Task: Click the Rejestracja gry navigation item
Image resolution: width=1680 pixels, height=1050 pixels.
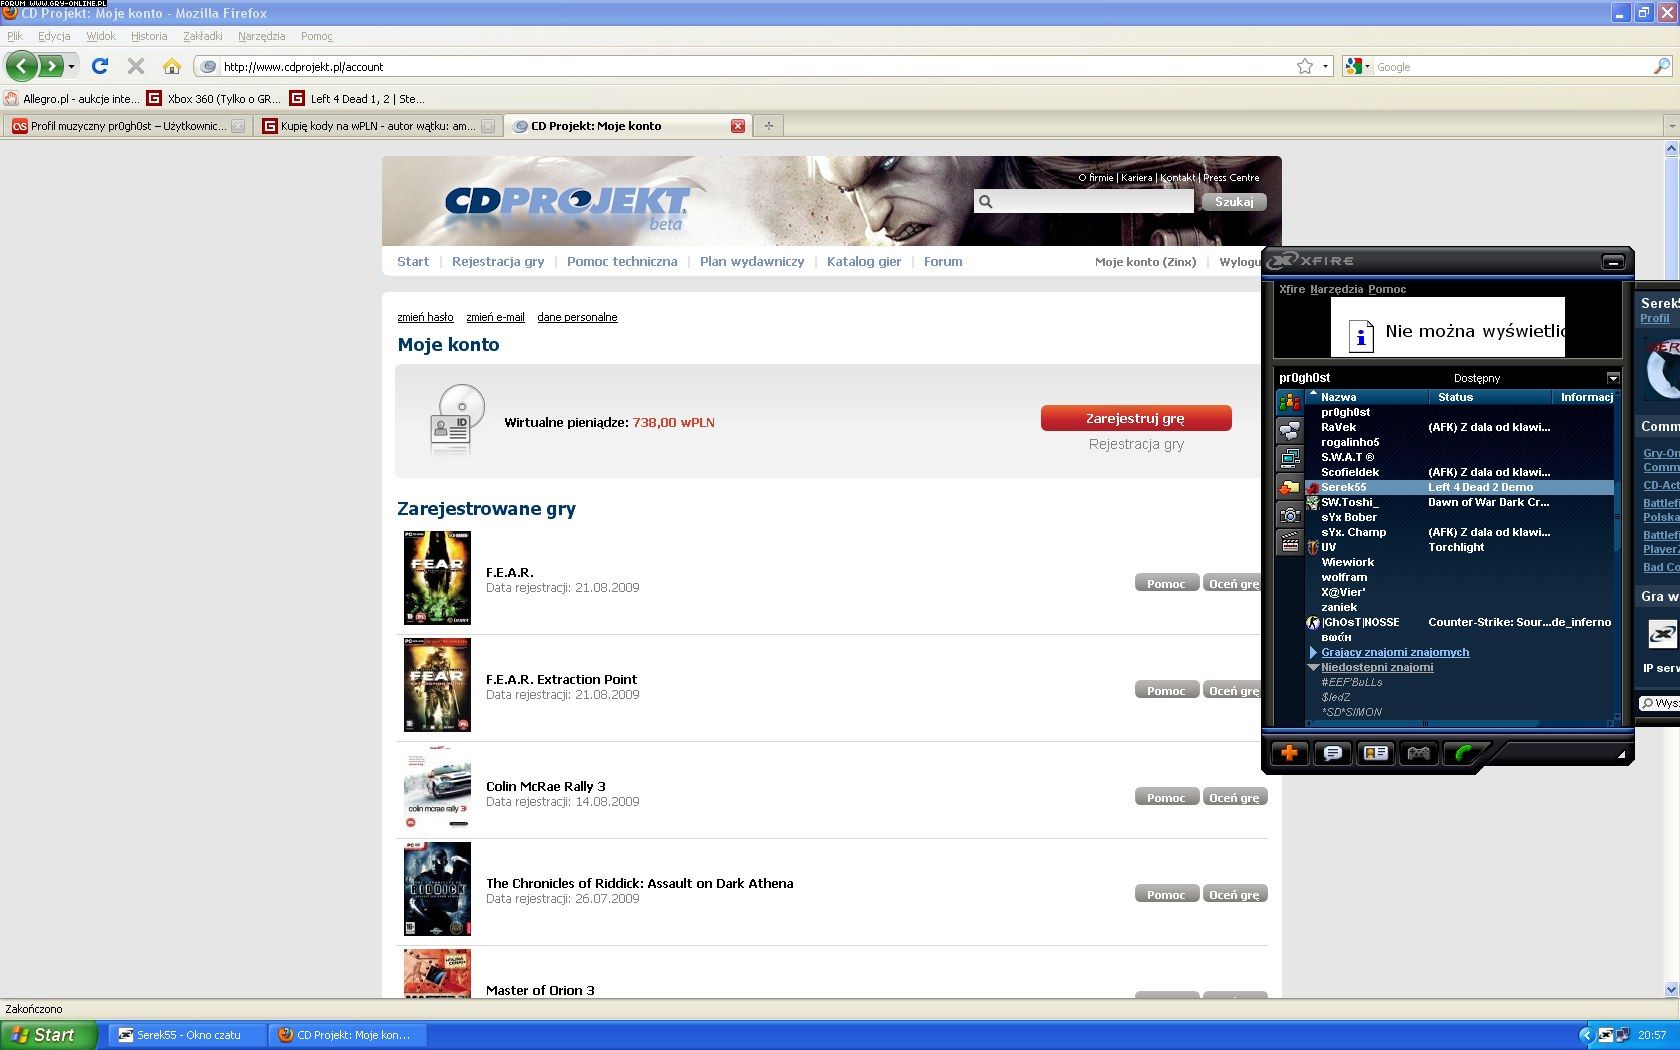Action: coord(498,262)
